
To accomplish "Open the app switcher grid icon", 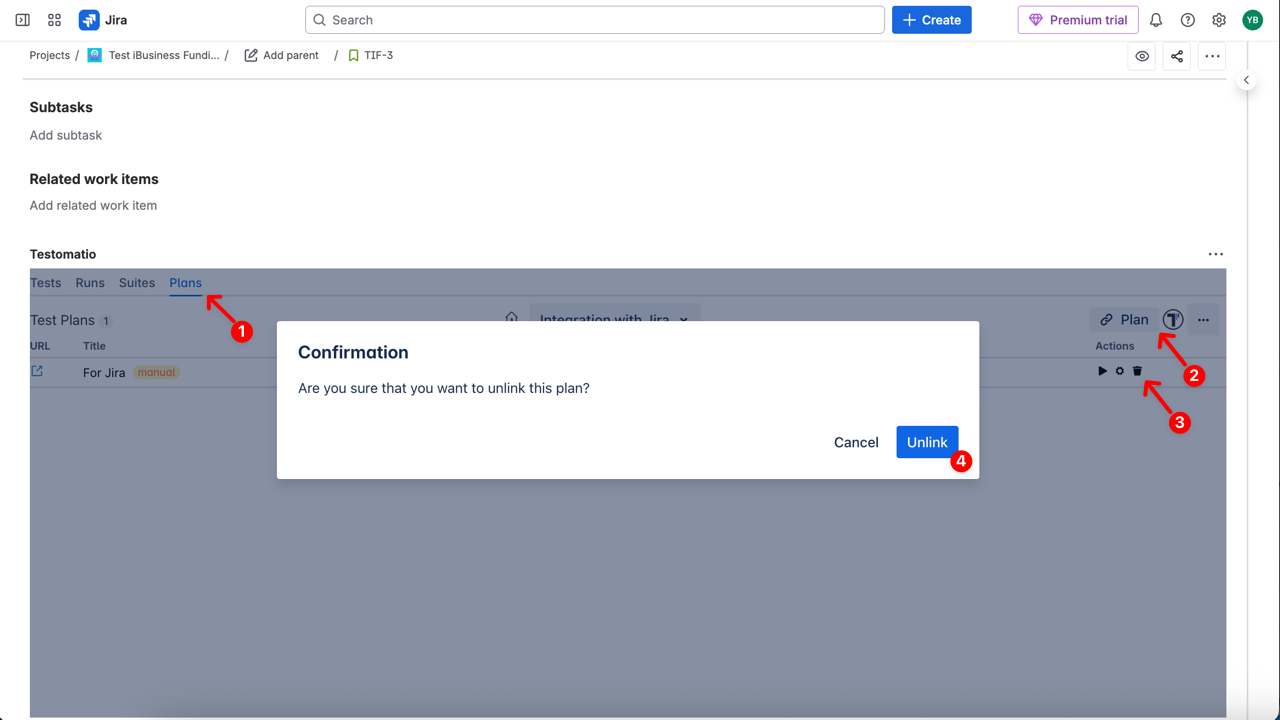I will coord(55,20).
